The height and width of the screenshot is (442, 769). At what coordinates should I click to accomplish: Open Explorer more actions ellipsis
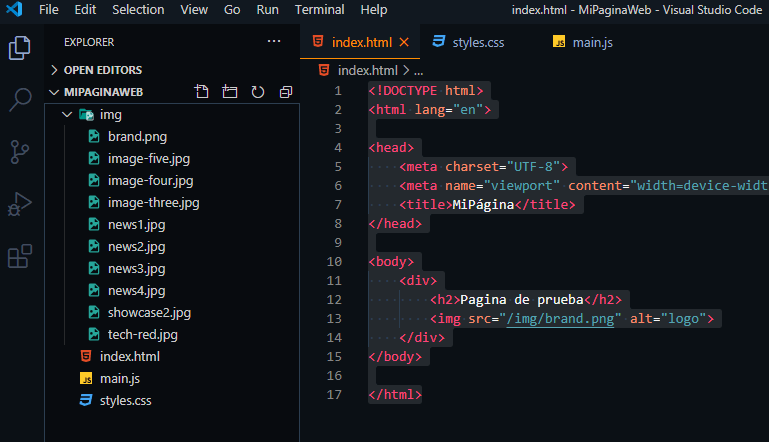coord(274,41)
